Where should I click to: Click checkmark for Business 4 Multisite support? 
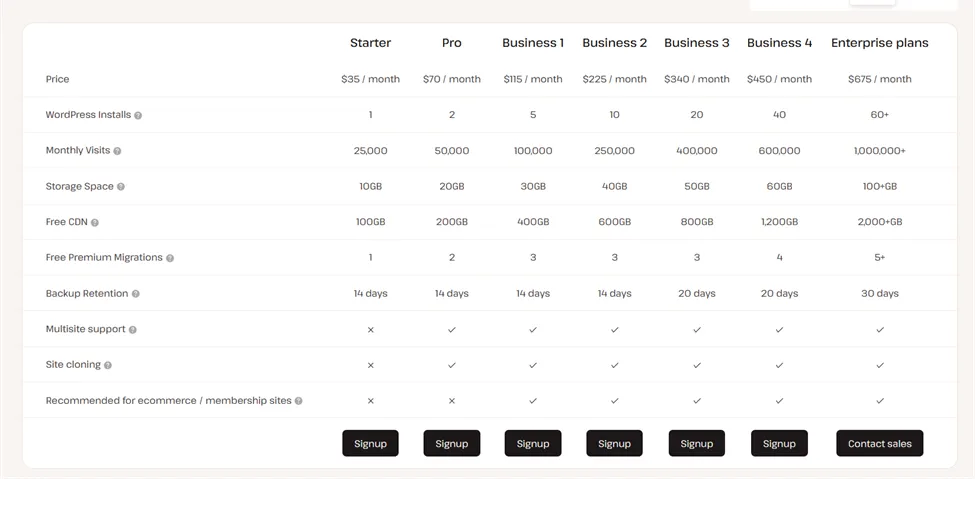779,330
